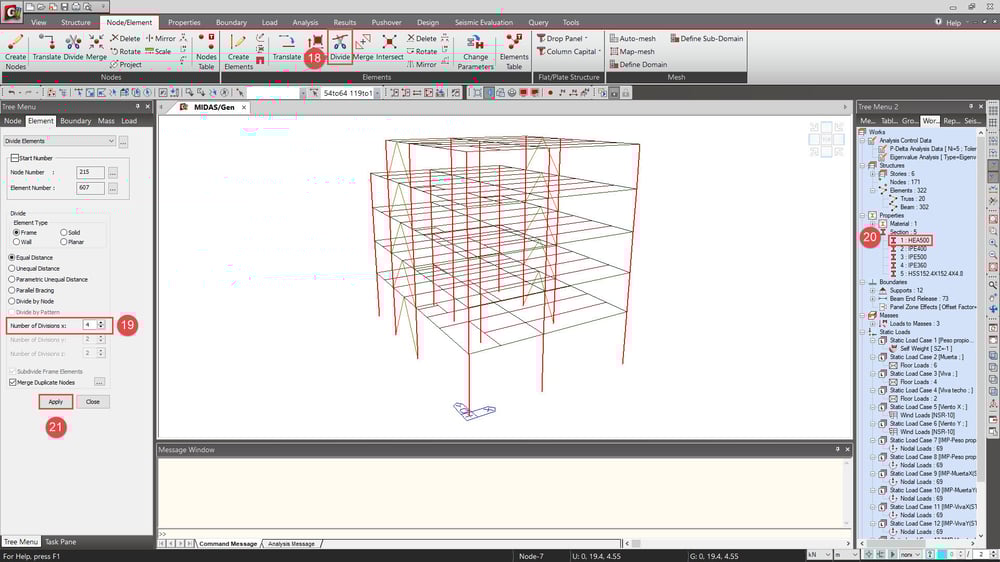The width and height of the screenshot is (1000, 562).
Task: Click Rotate in the Nodes group
Action: 125,51
